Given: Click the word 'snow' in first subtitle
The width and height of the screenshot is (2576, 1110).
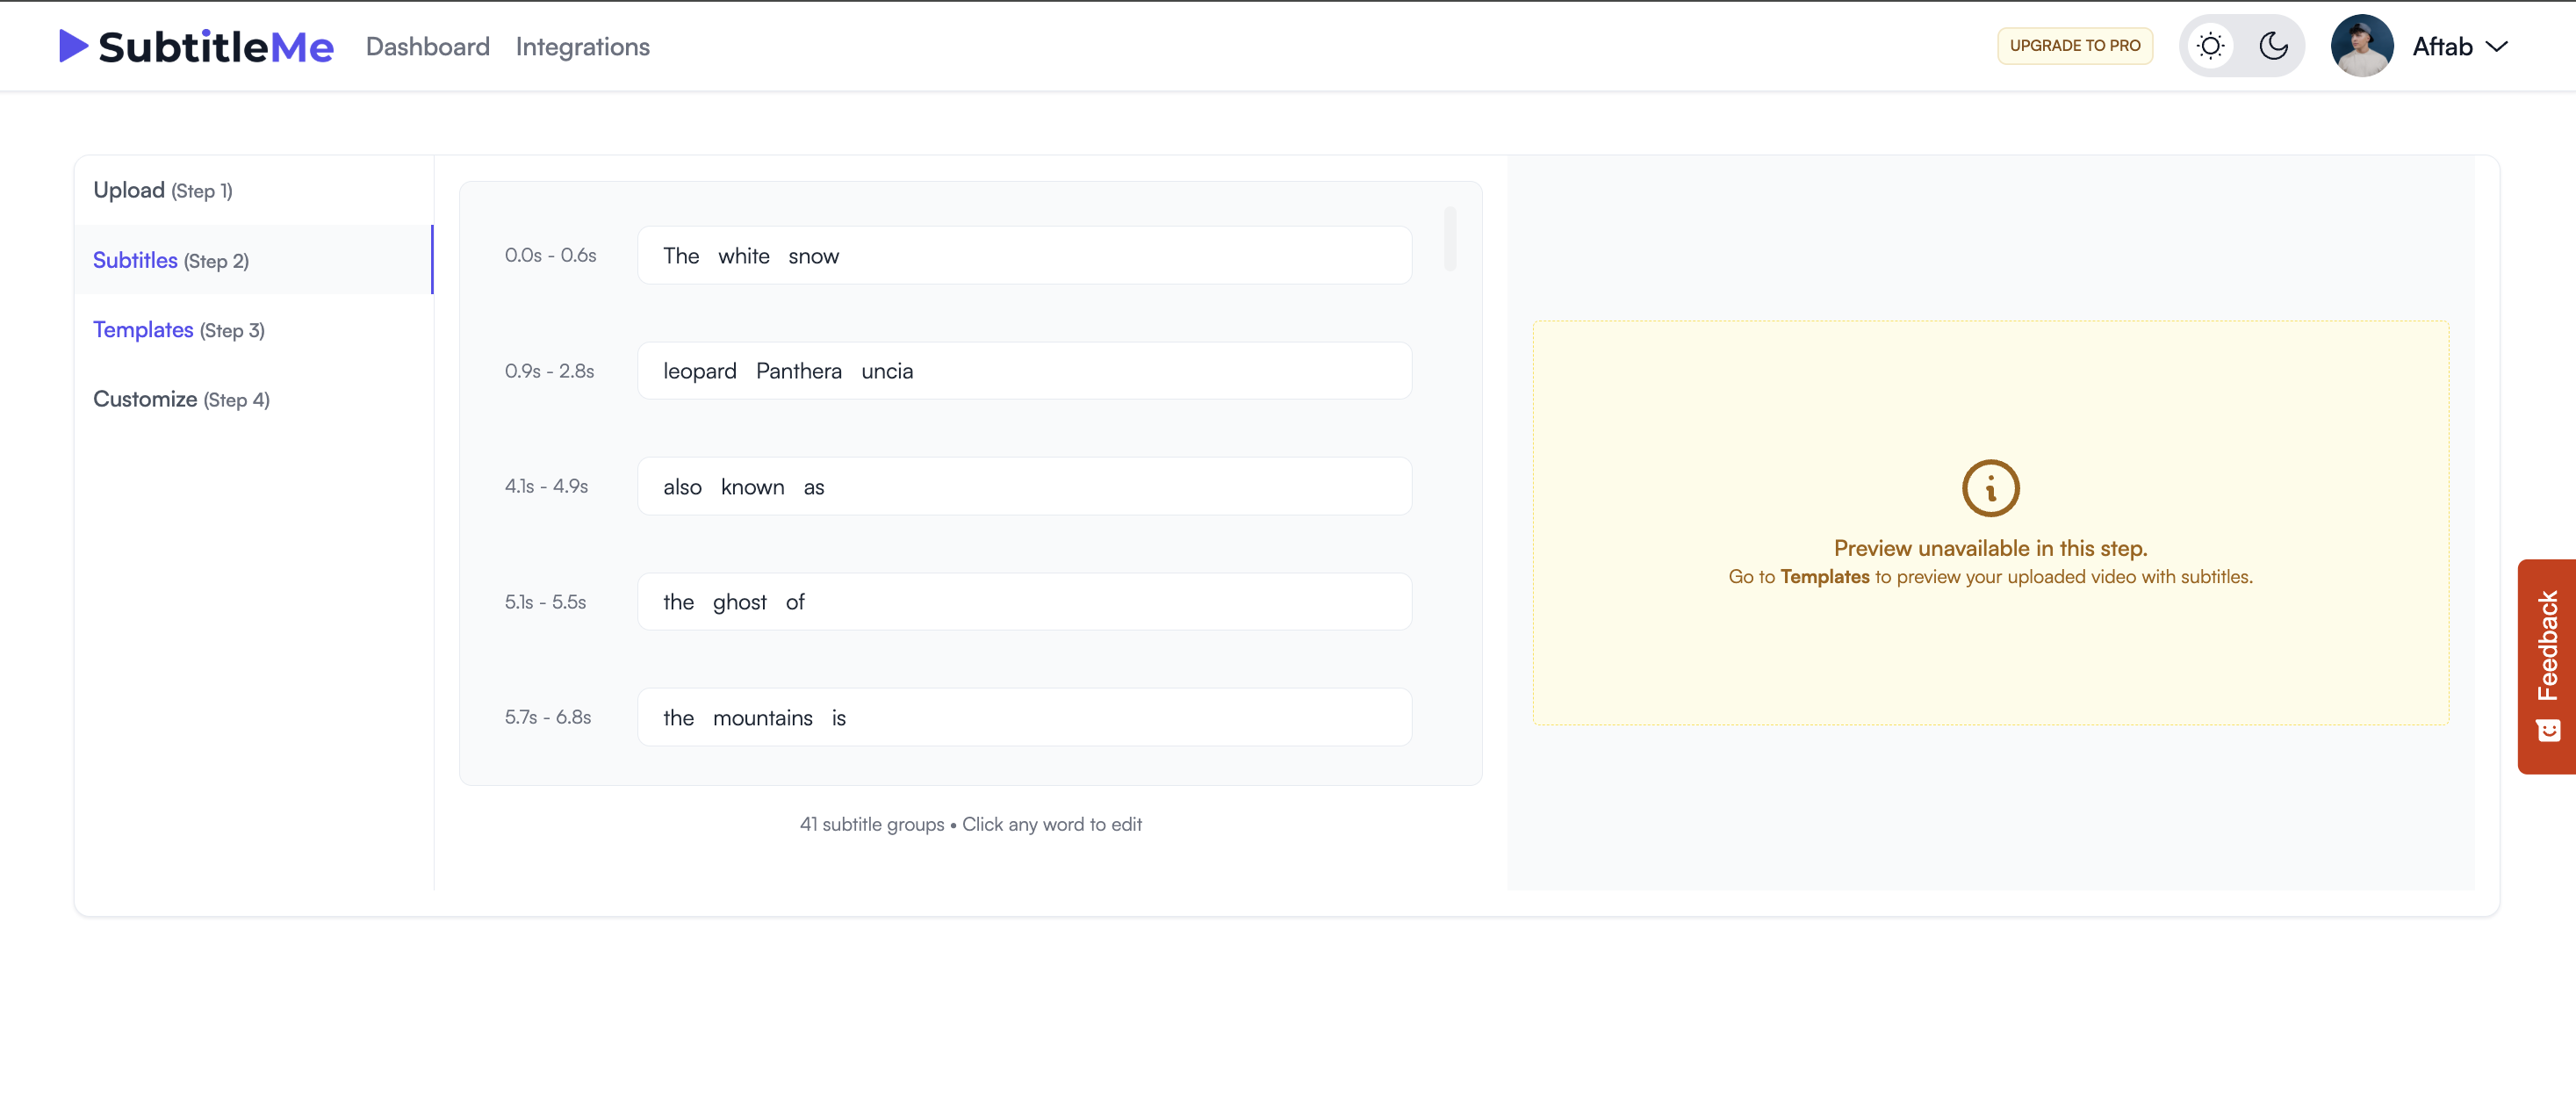Looking at the screenshot, I should click(813, 255).
